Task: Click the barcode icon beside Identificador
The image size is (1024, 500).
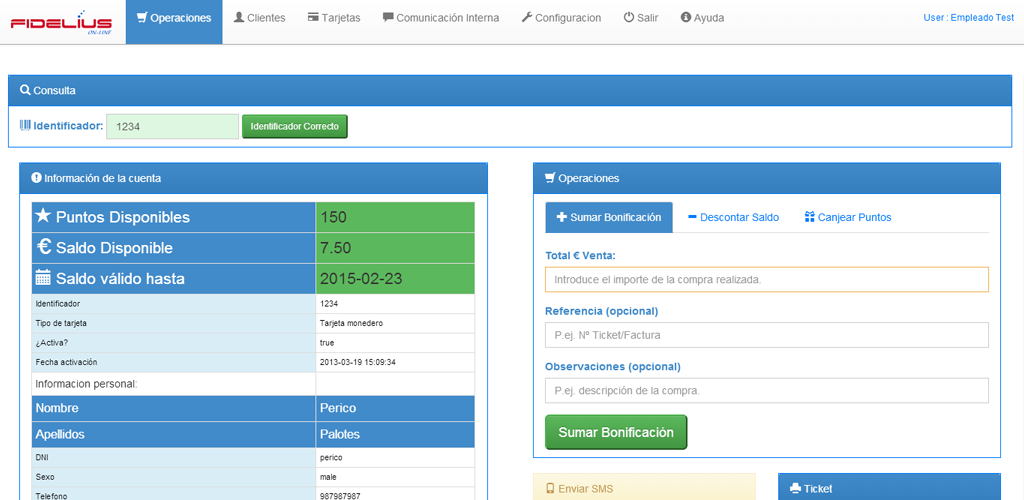Action: [25, 125]
